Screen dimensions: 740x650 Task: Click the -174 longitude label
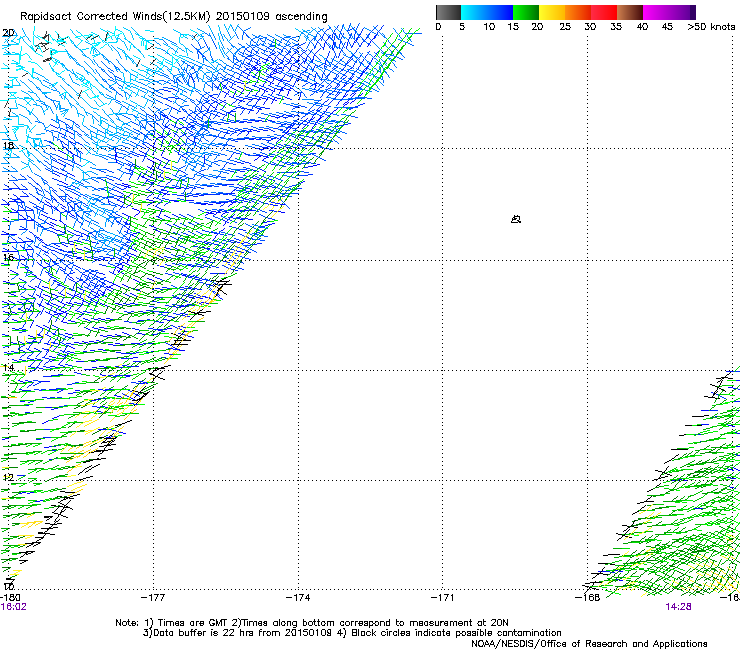coord(298,598)
